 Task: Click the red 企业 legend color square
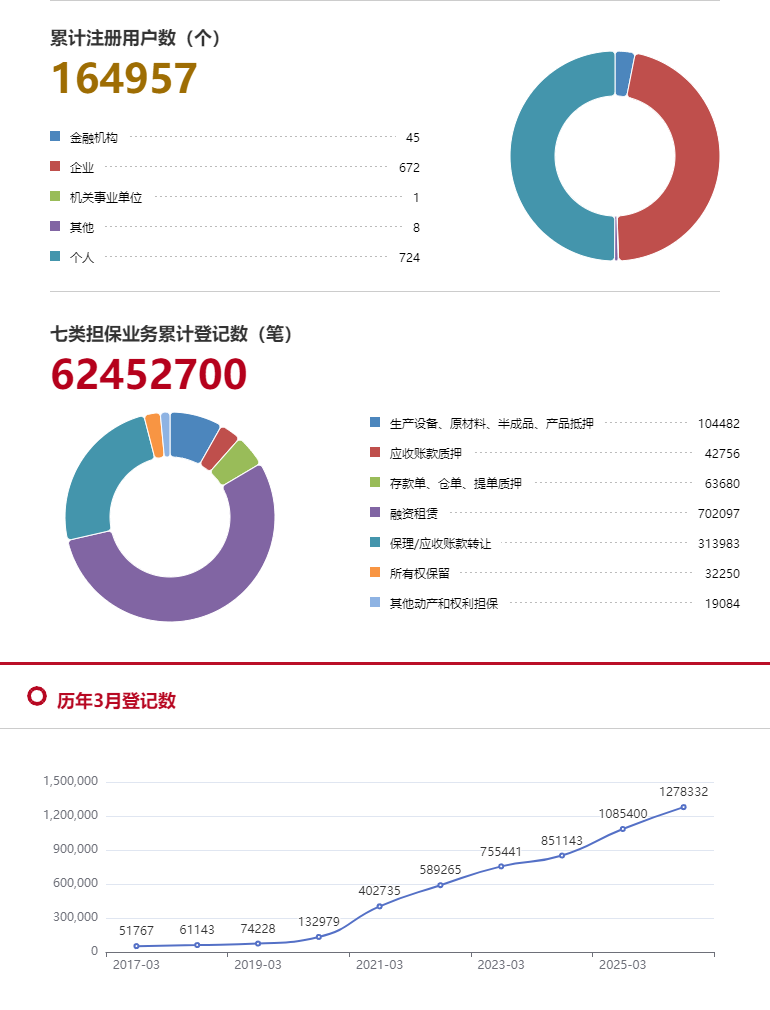[x=55, y=166]
